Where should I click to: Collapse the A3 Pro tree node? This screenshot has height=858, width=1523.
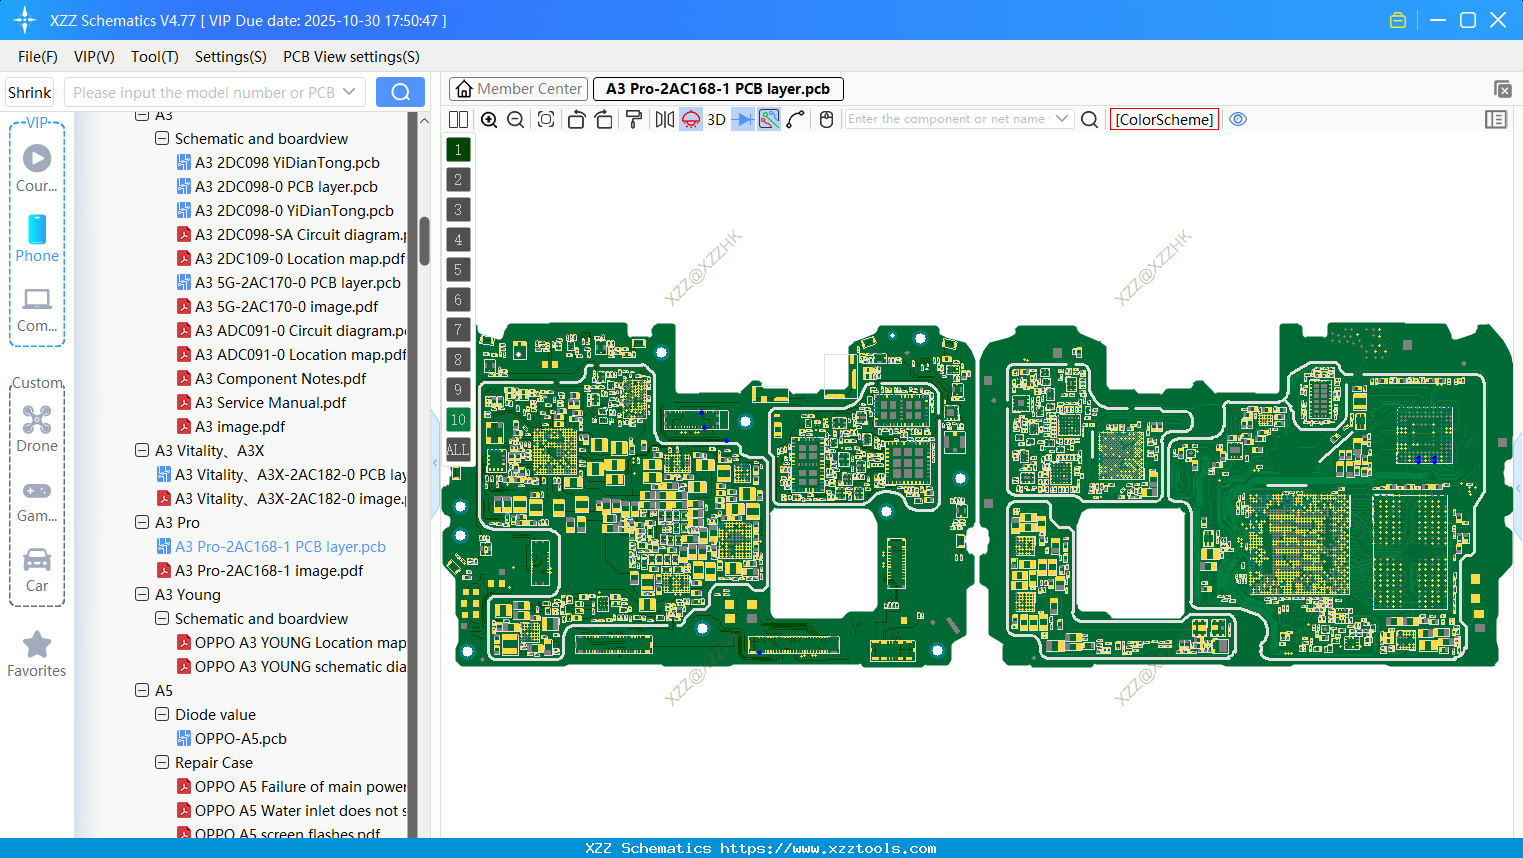[x=141, y=522]
